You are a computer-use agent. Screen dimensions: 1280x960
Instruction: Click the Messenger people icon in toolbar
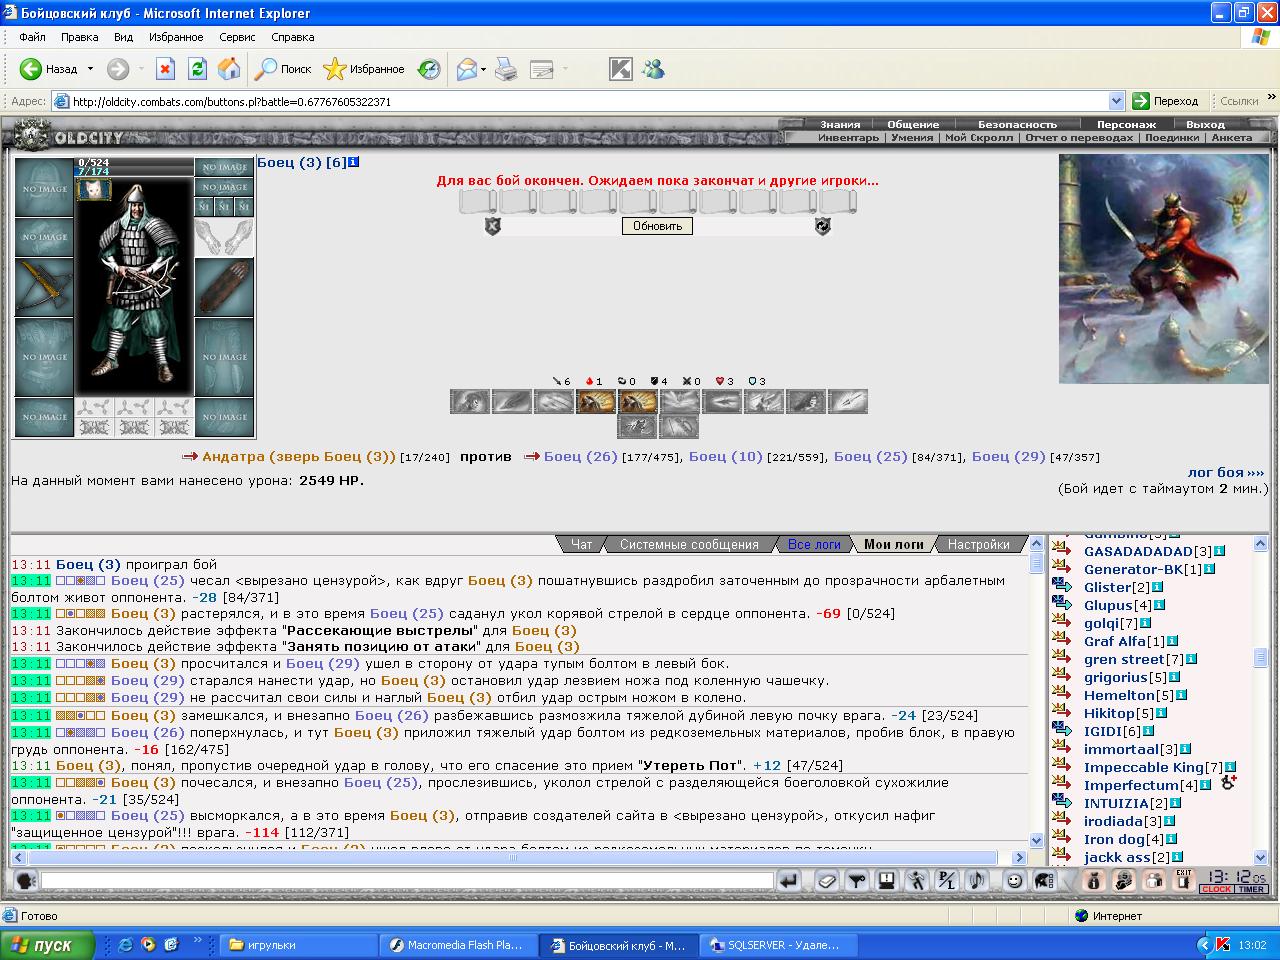[x=654, y=69]
